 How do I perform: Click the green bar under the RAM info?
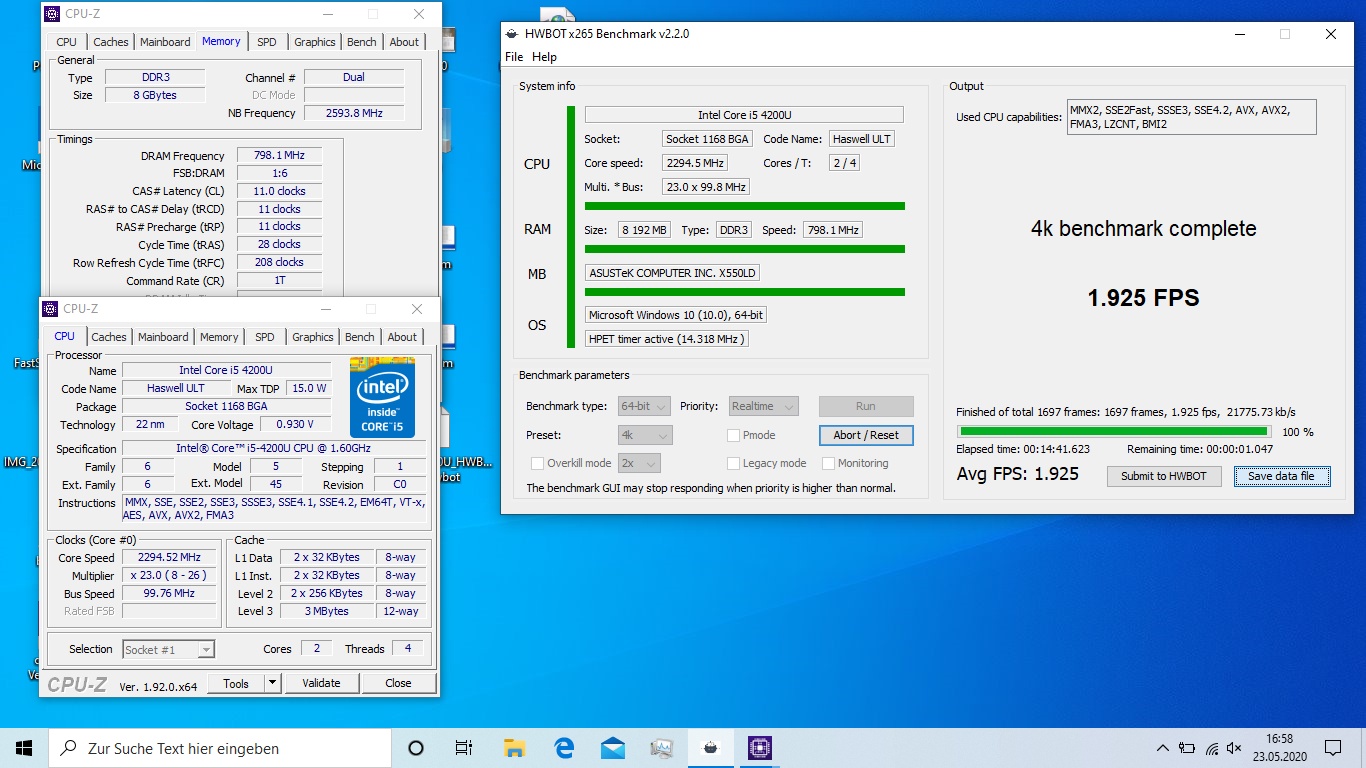pyautogui.click(x=745, y=249)
